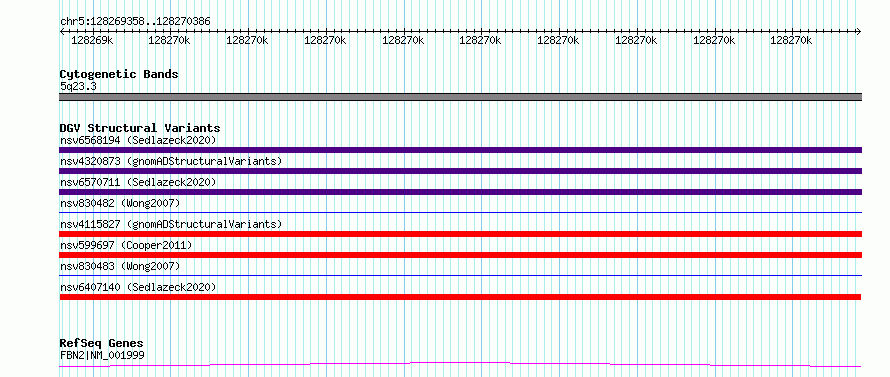Open variant nsv4115827 (gnomADStructuralVariants) label
The height and width of the screenshot is (377, 890).
pos(171,224)
